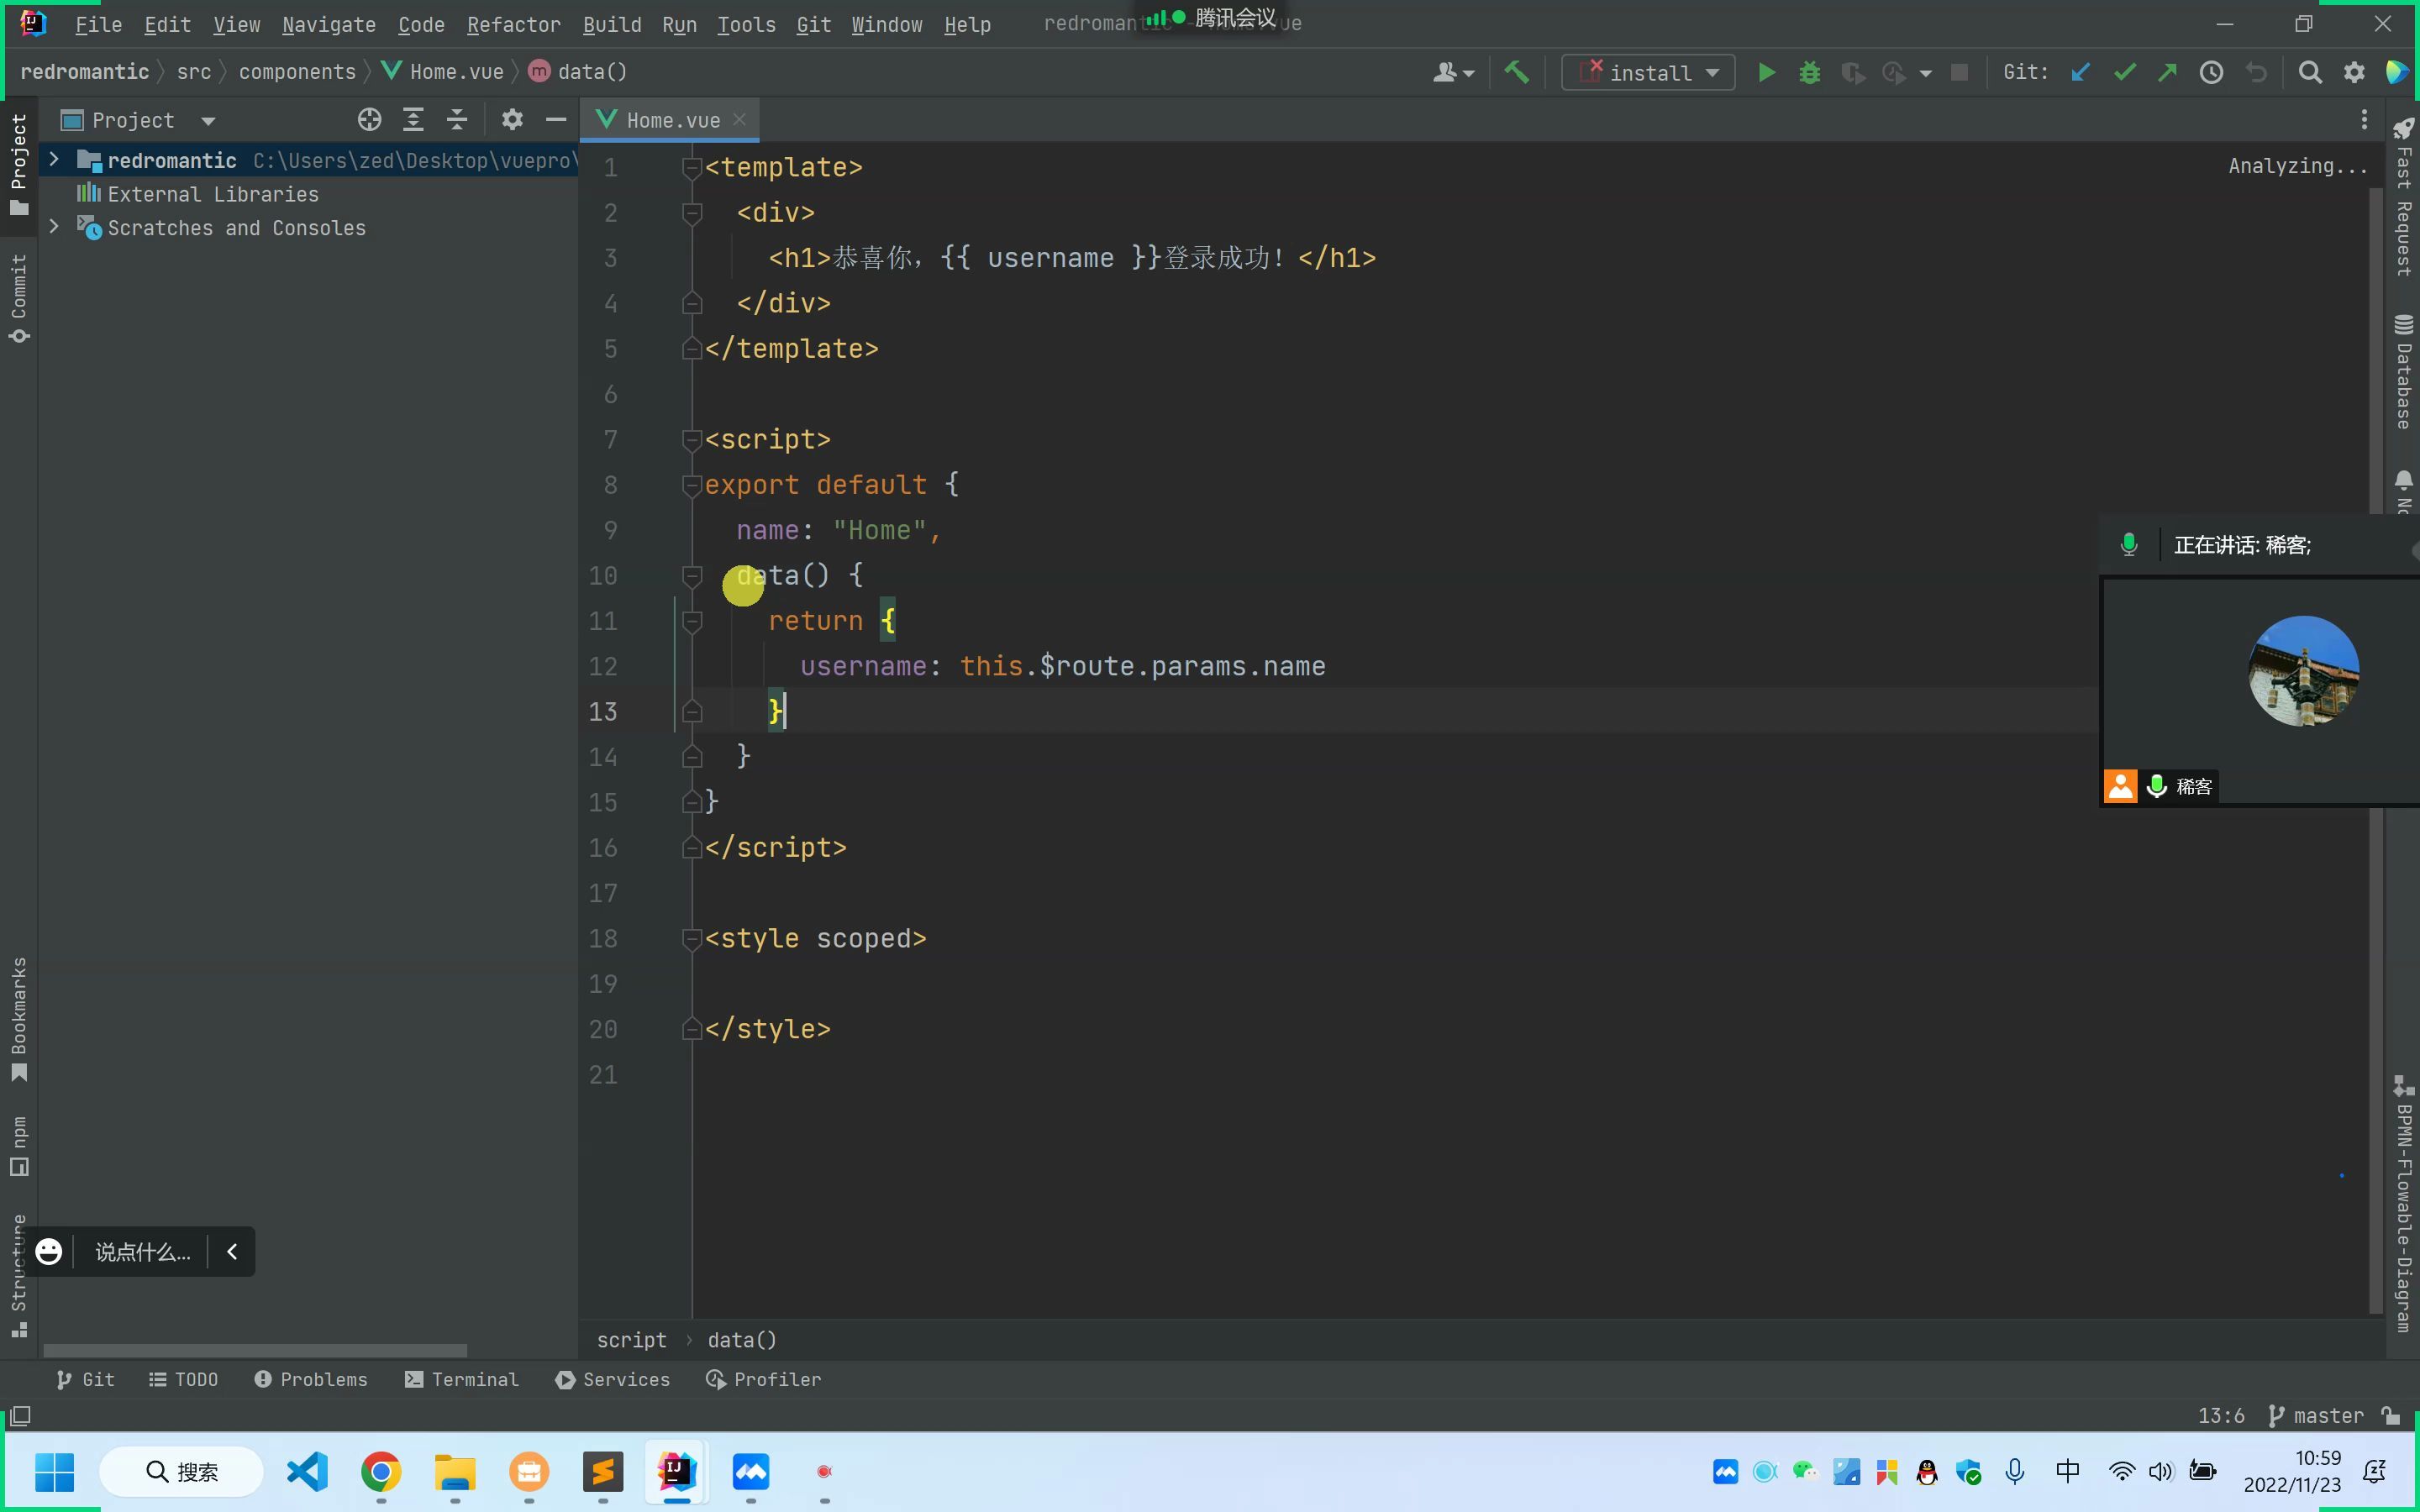The width and height of the screenshot is (2420, 1512).
Task: Open the Navigate menu
Action: 329,24
